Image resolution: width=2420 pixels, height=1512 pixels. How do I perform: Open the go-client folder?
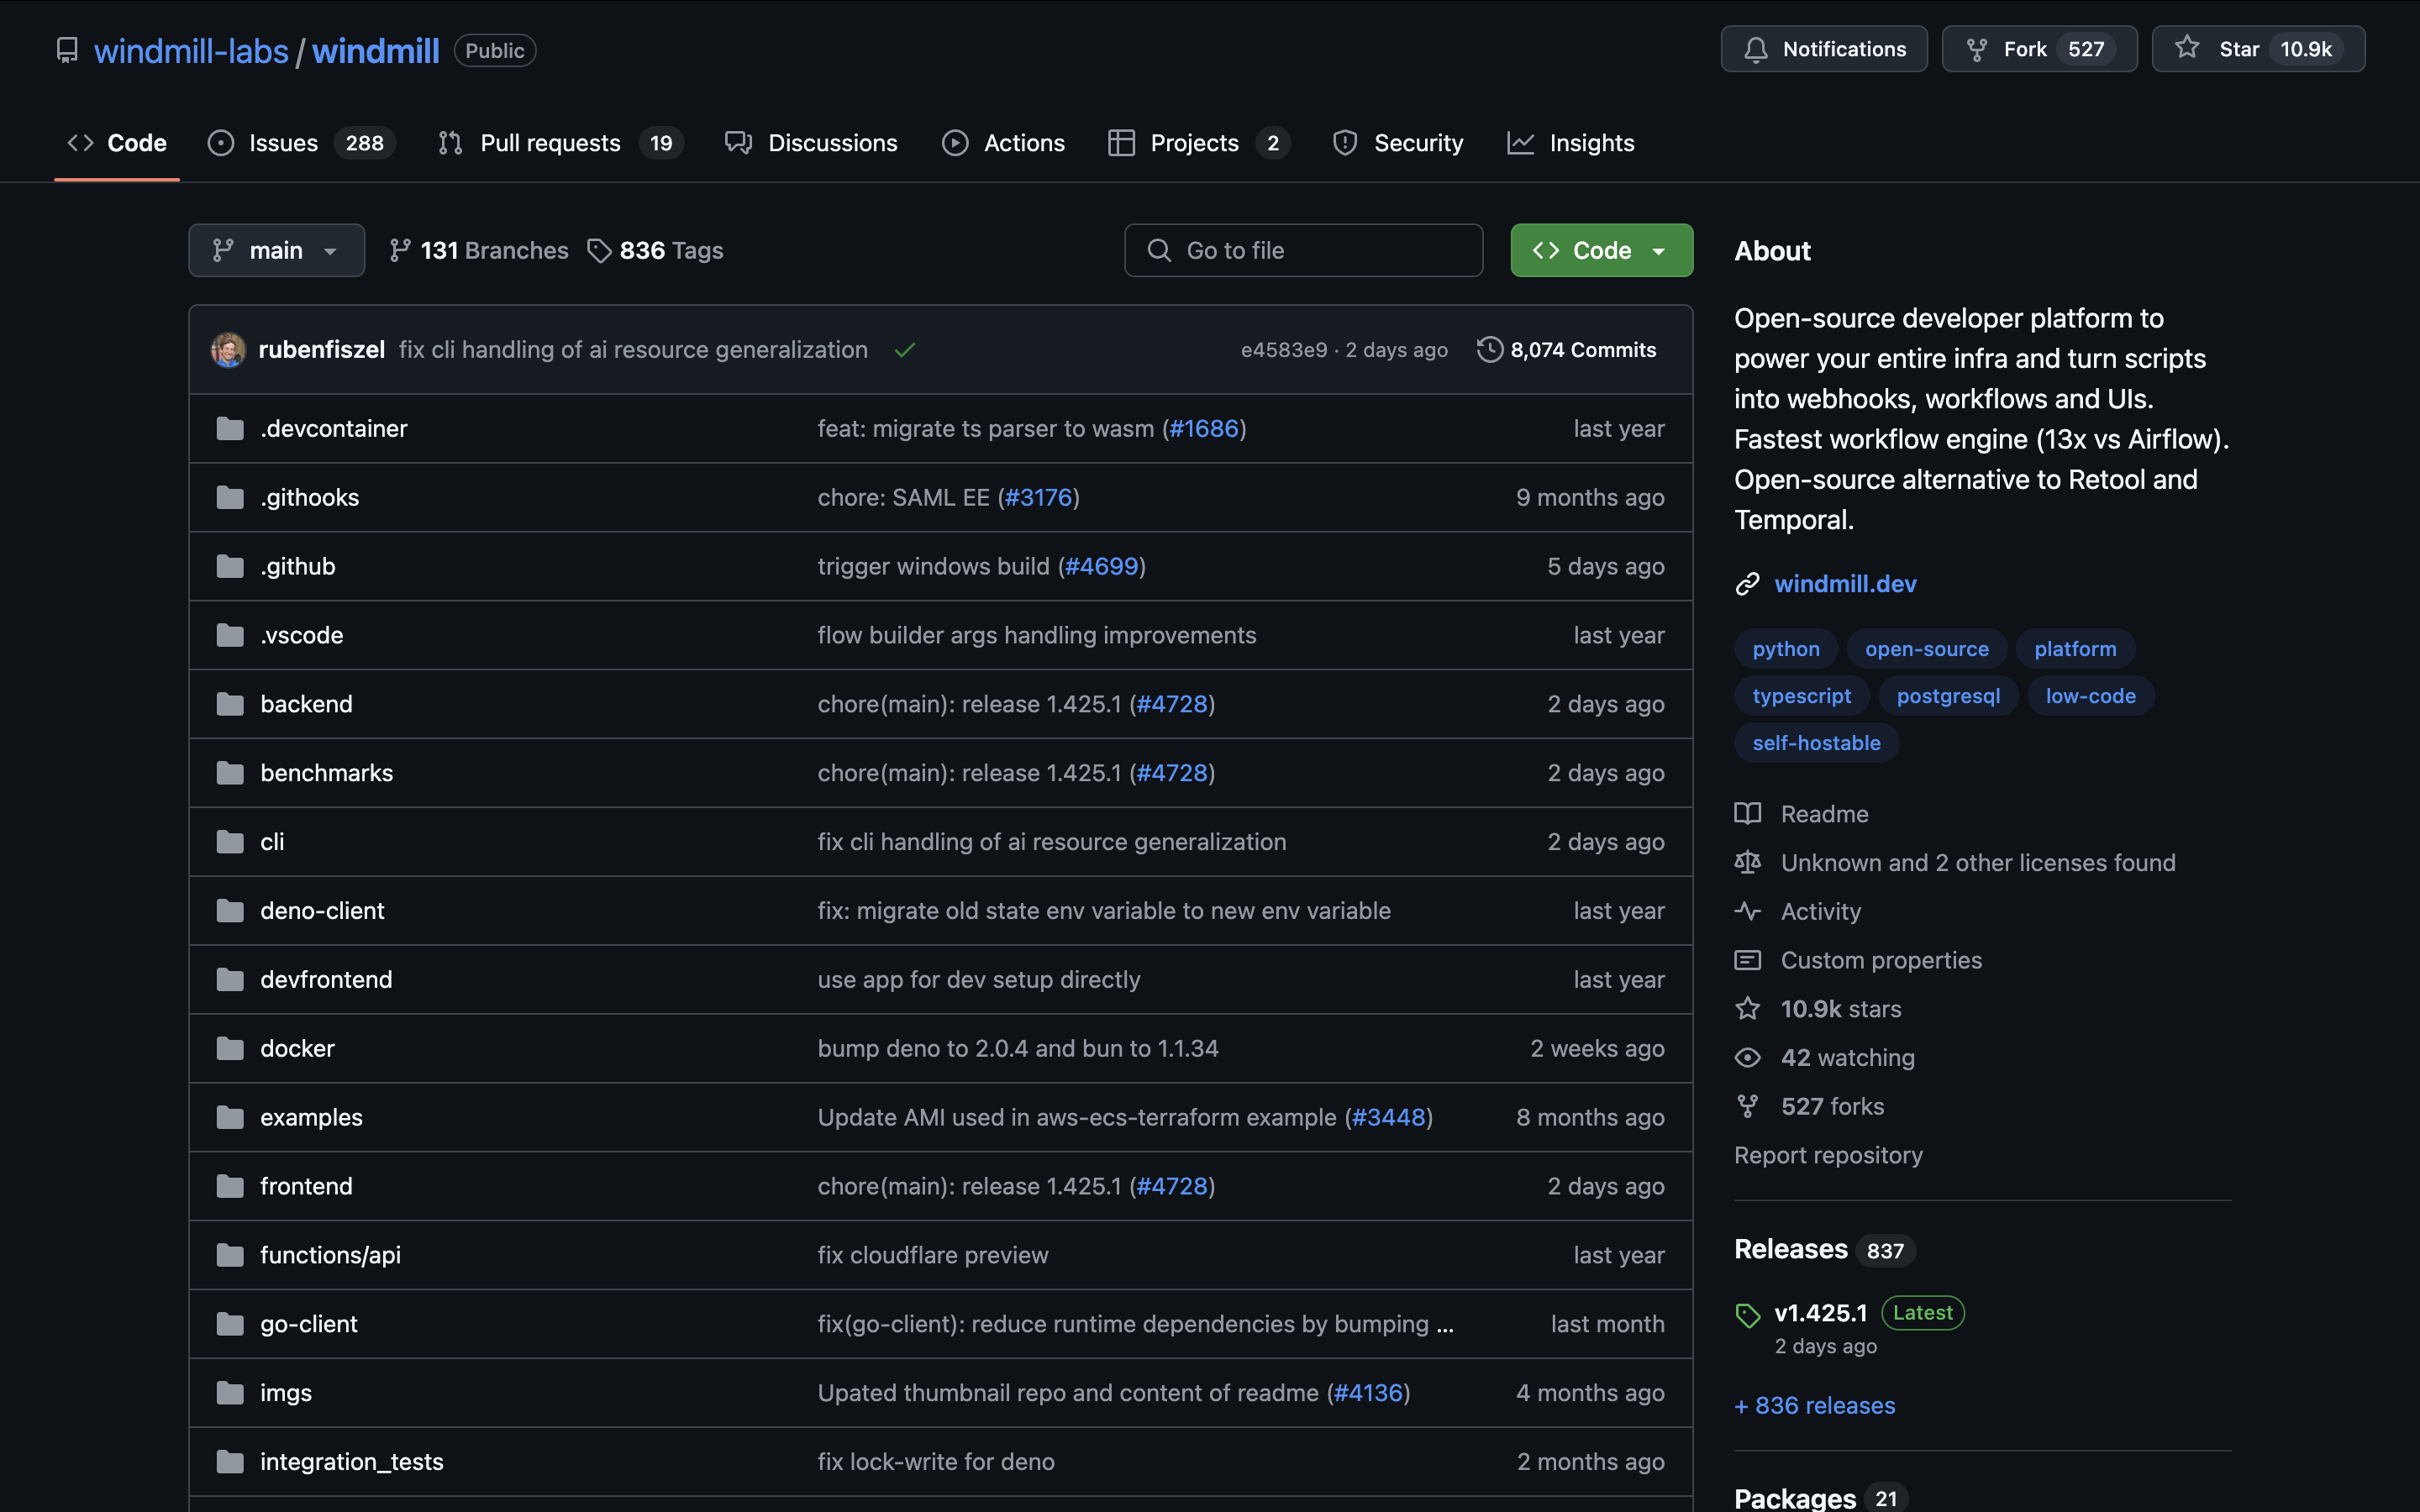pos(308,1324)
